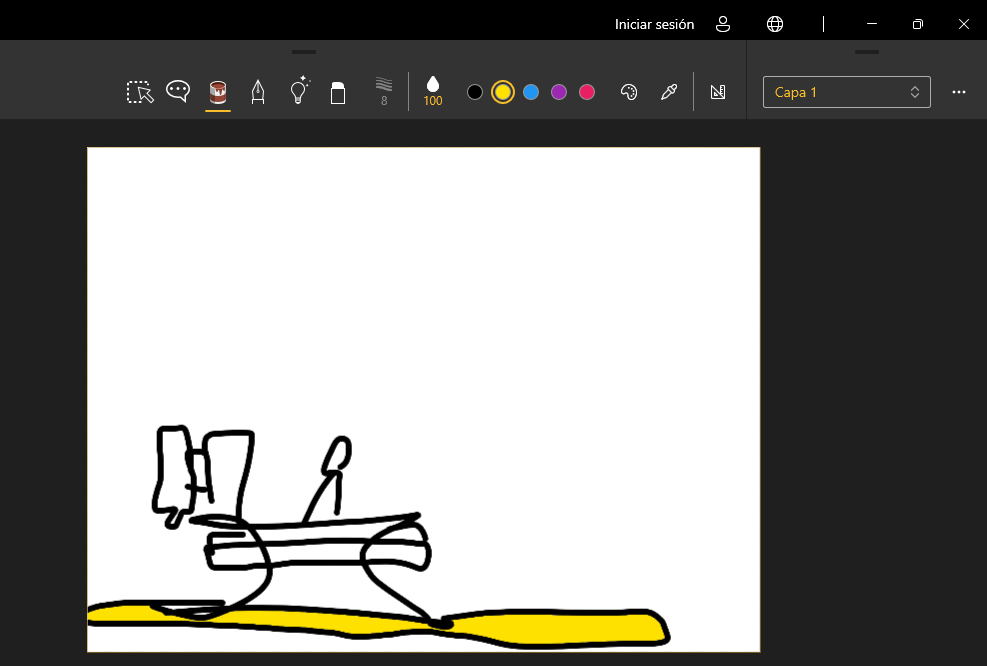Select the lightbulb magic tool
Image resolution: width=987 pixels, height=666 pixels.
299,91
